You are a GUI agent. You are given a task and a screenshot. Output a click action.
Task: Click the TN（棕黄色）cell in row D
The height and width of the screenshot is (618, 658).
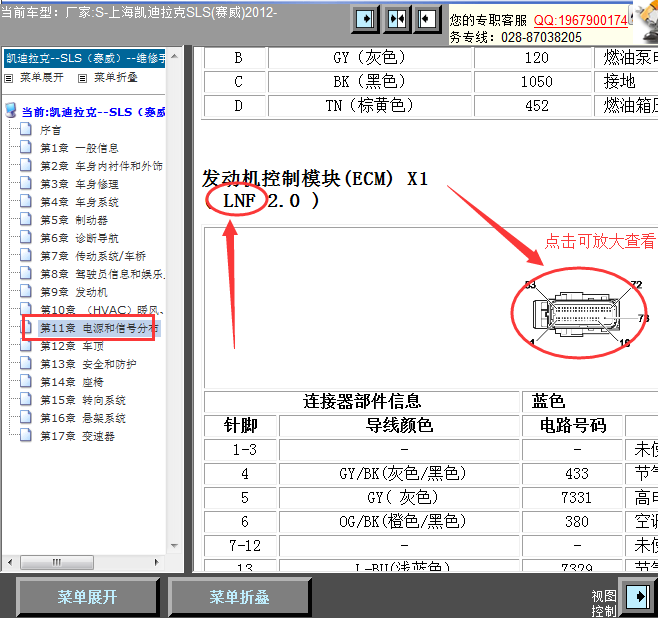point(370,106)
